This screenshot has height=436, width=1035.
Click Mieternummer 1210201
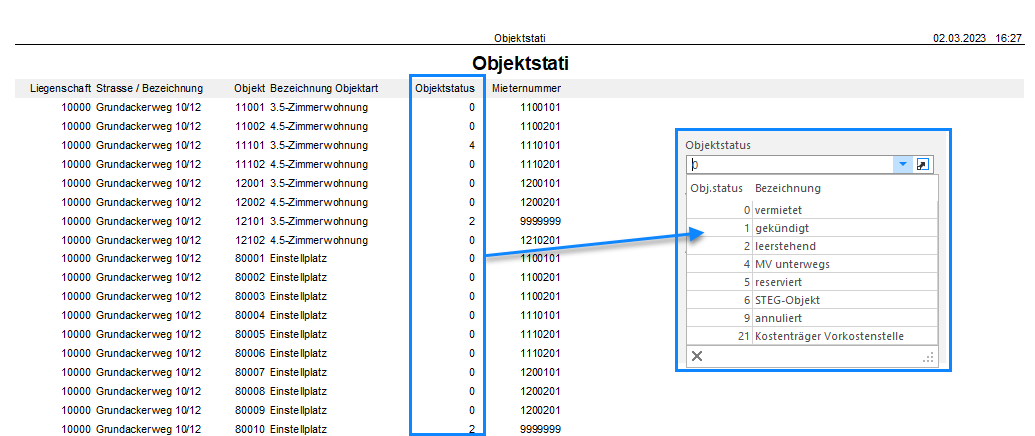(x=541, y=240)
